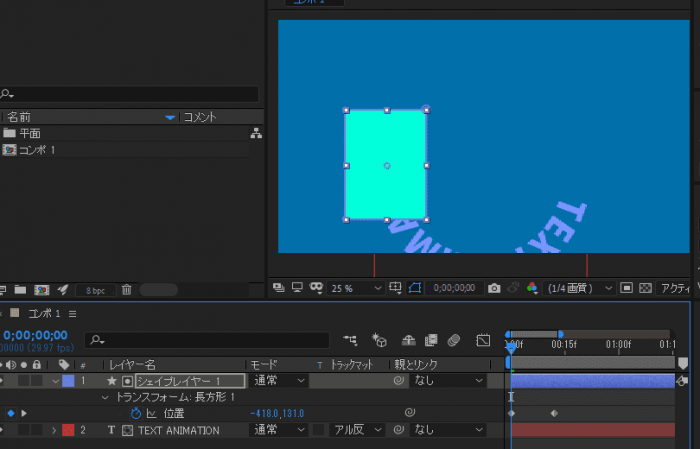Image resolution: width=700 pixels, height=449 pixels.
Task: Open the アル反 track matte dropdown
Action: (x=357, y=430)
